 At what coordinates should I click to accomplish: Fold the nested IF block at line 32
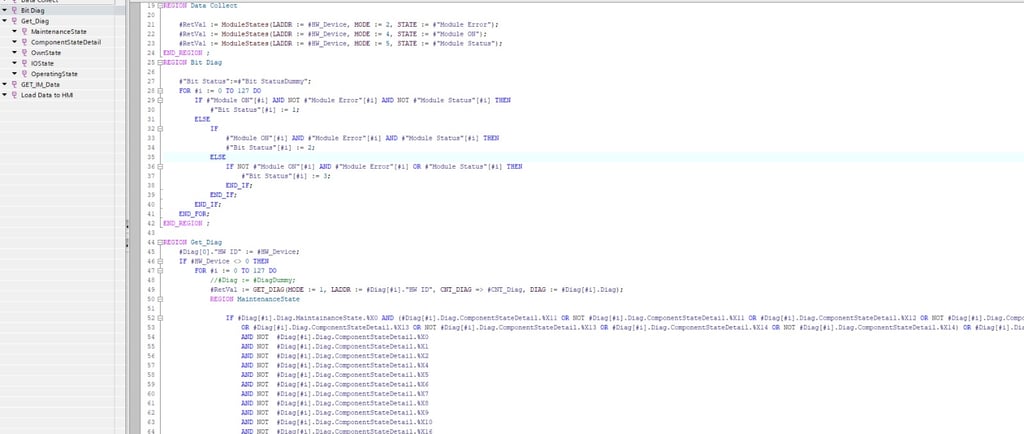click(160, 129)
